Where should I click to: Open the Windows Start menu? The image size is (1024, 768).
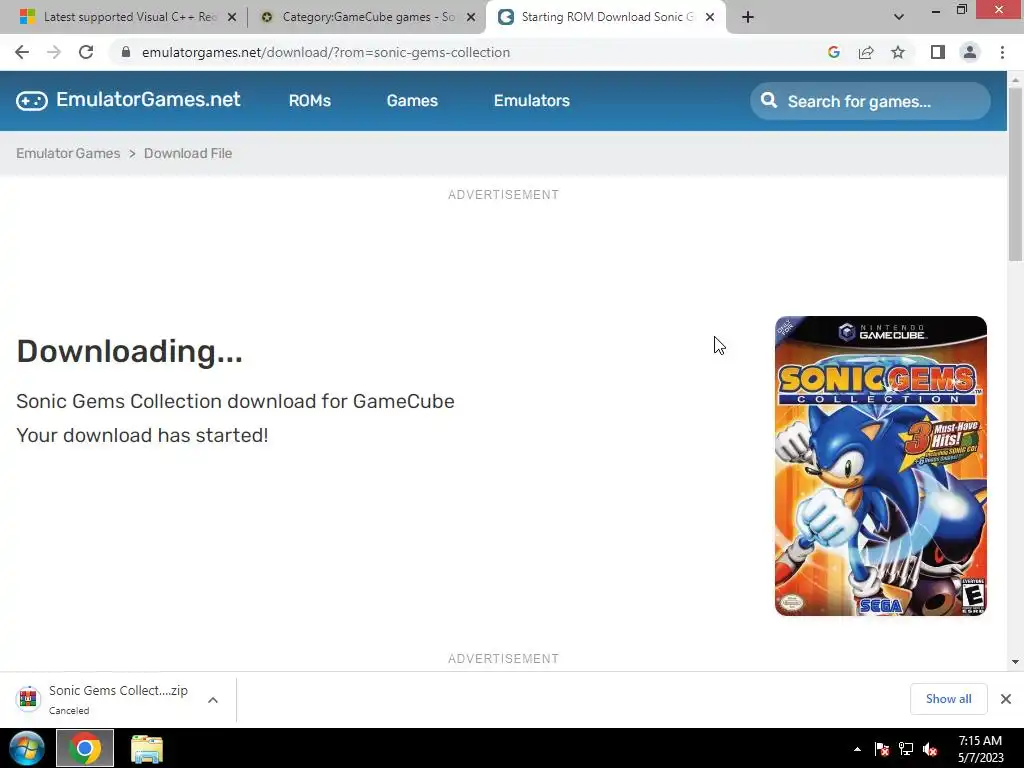point(26,748)
